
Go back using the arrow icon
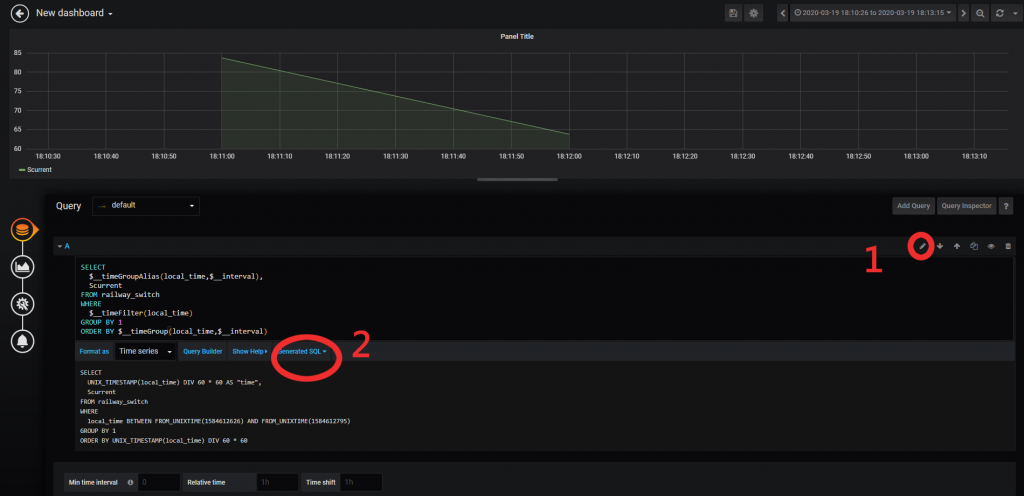[x=20, y=13]
